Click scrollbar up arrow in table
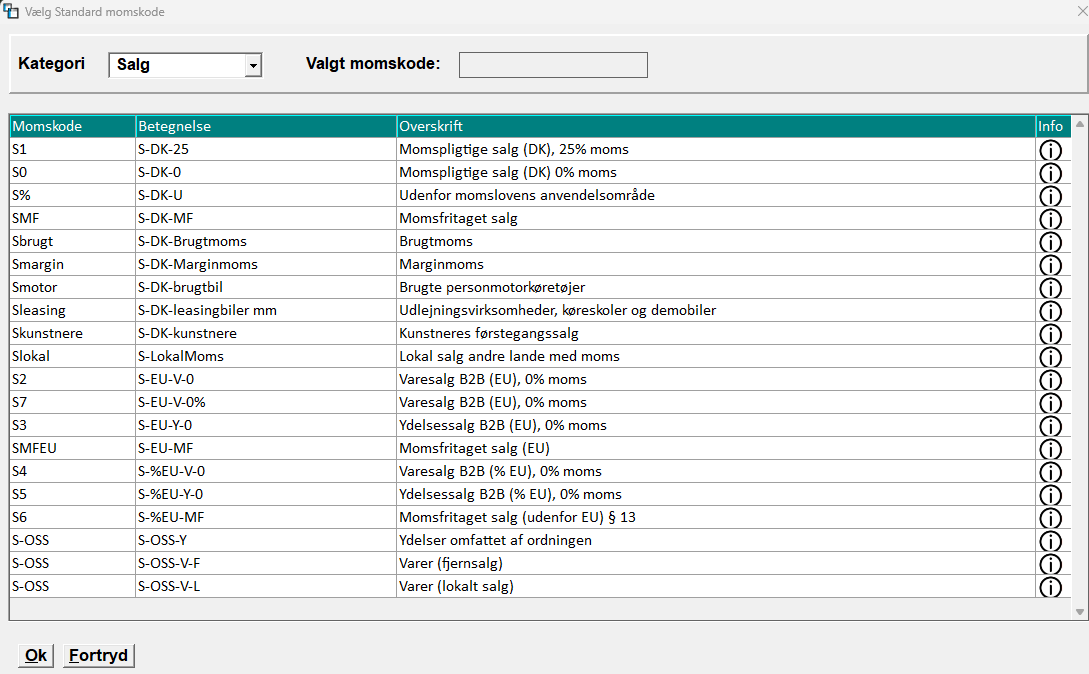The image size is (1089, 674). tap(1080, 124)
